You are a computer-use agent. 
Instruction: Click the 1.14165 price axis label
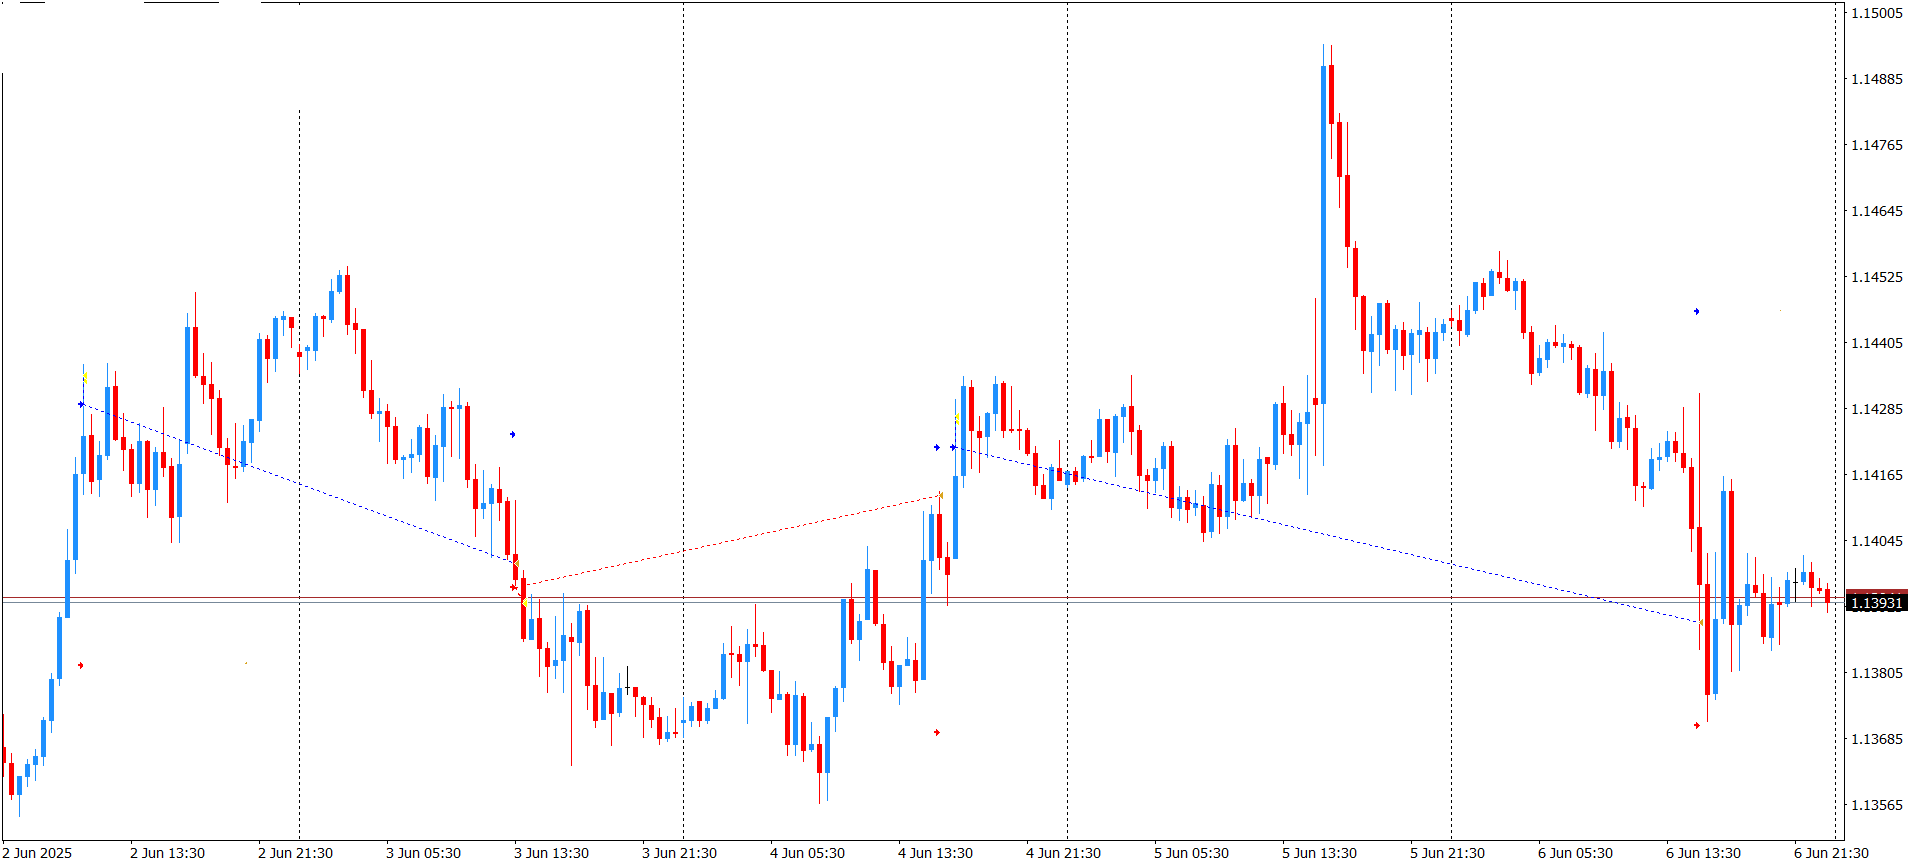(1877, 475)
